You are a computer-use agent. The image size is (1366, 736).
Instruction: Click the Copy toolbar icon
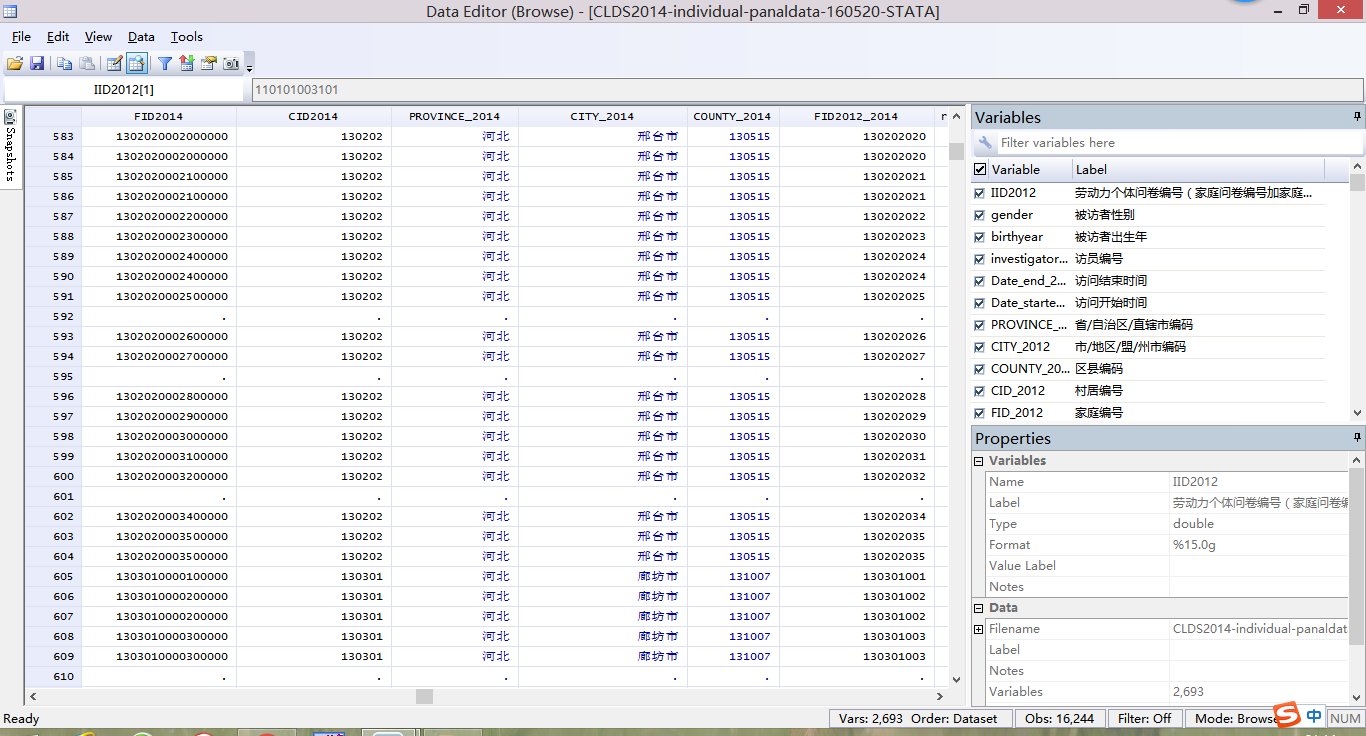pos(64,63)
